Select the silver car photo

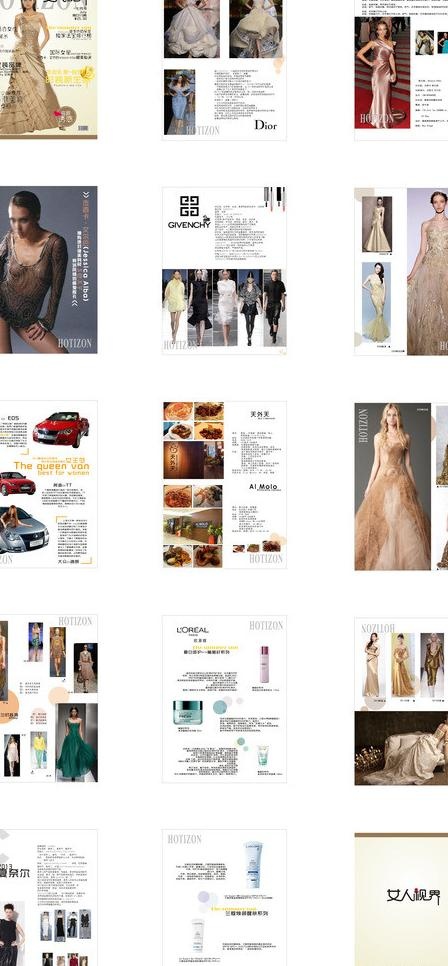[24, 530]
